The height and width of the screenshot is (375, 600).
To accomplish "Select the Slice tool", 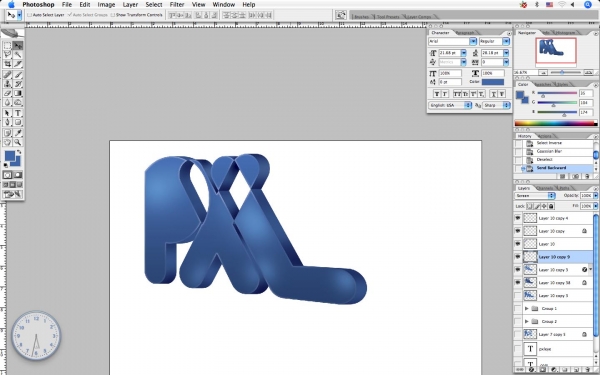I will (x=18, y=64).
